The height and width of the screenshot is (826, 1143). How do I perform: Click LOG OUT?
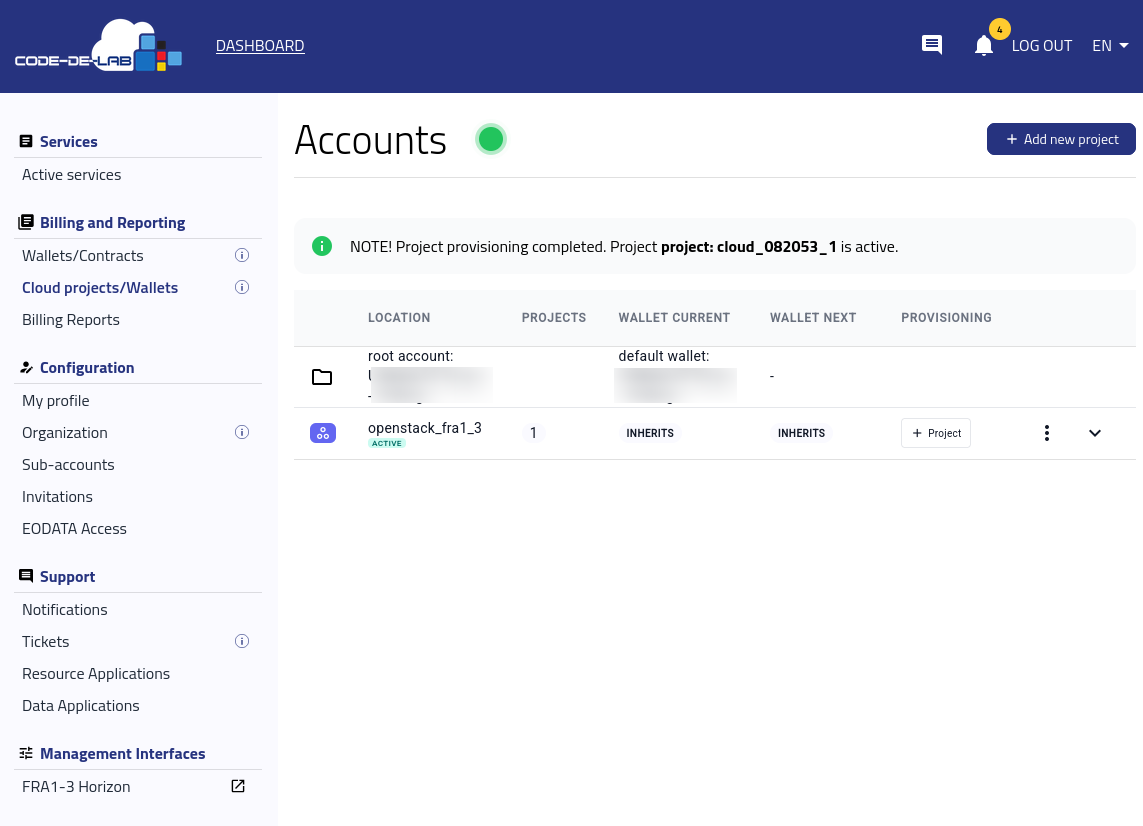1042,46
